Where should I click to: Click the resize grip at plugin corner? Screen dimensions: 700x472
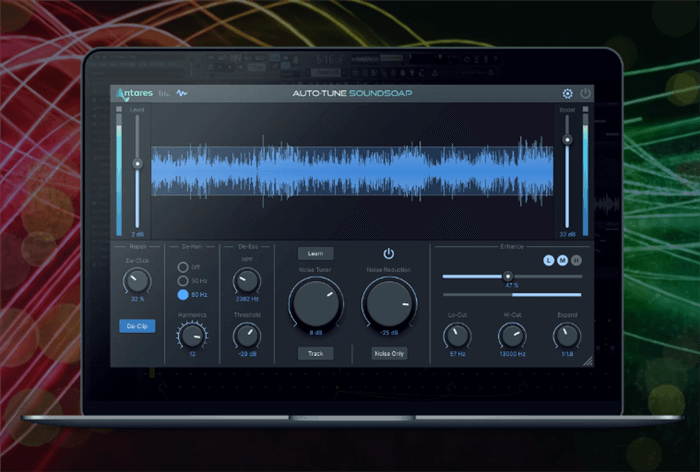tap(588, 361)
